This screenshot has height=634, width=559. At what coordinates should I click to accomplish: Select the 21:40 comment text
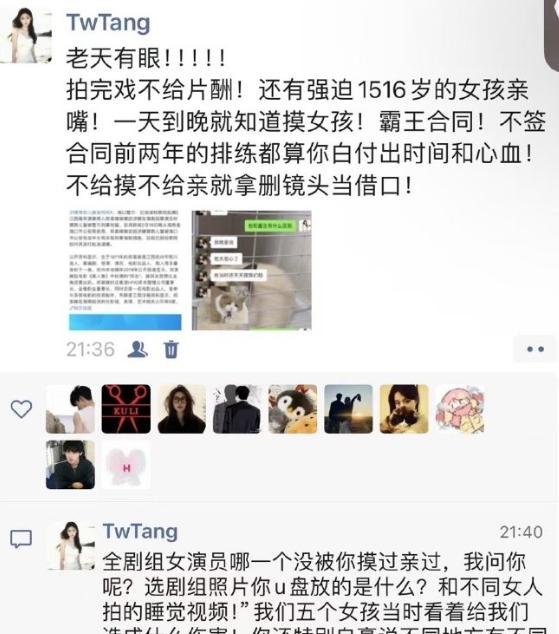[323, 592]
